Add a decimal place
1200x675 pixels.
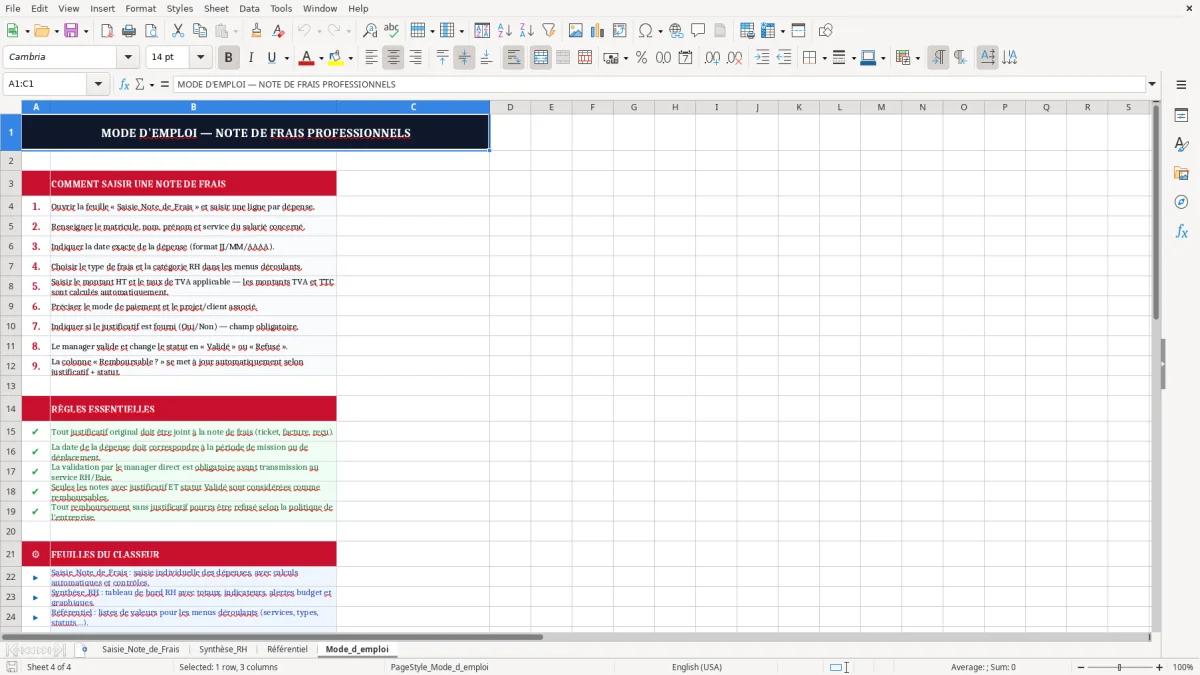tap(713, 58)
